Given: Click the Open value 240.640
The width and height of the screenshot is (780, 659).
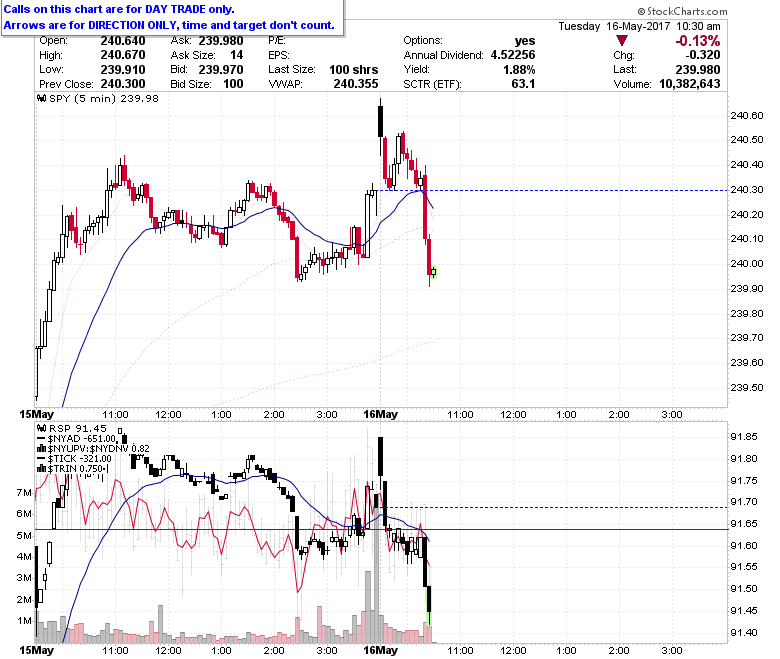Looking at the screenshot, I should point(123,41).
